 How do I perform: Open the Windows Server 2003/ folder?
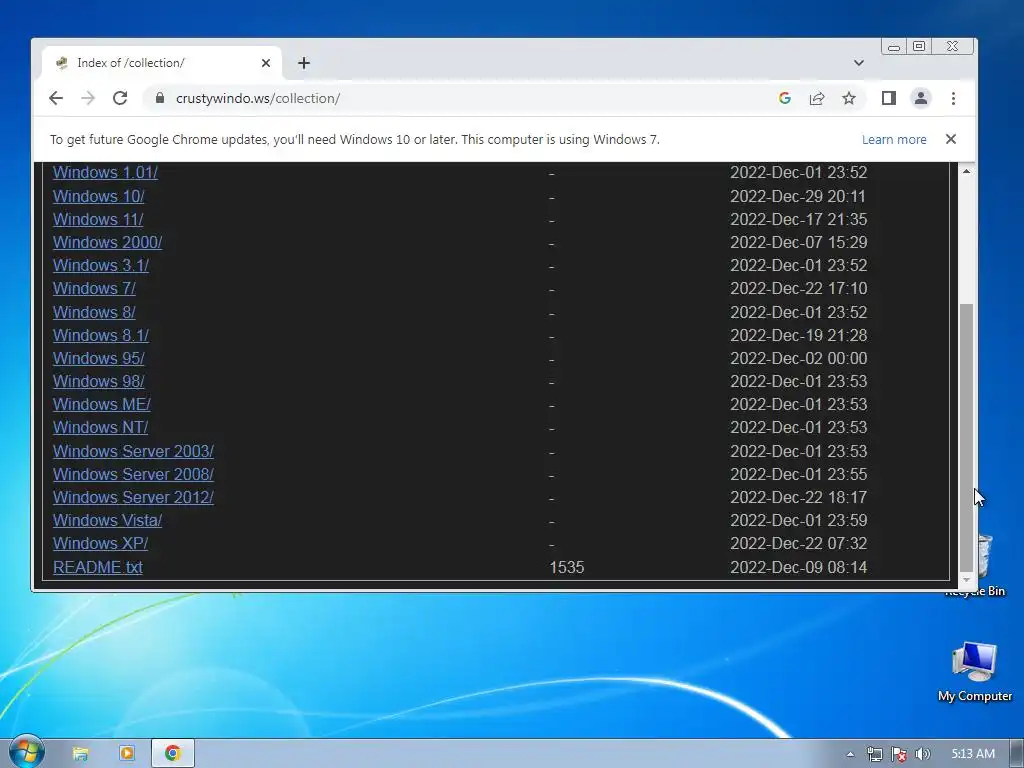(x=133, y=451)
